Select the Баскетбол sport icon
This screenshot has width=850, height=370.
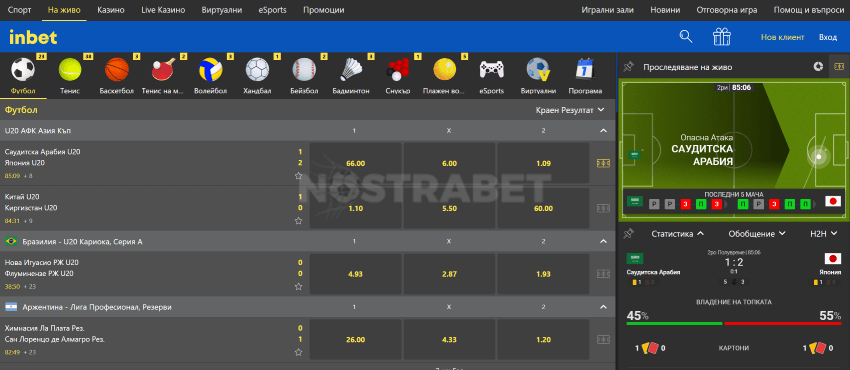pyautogui.click(x=117, y=69)
